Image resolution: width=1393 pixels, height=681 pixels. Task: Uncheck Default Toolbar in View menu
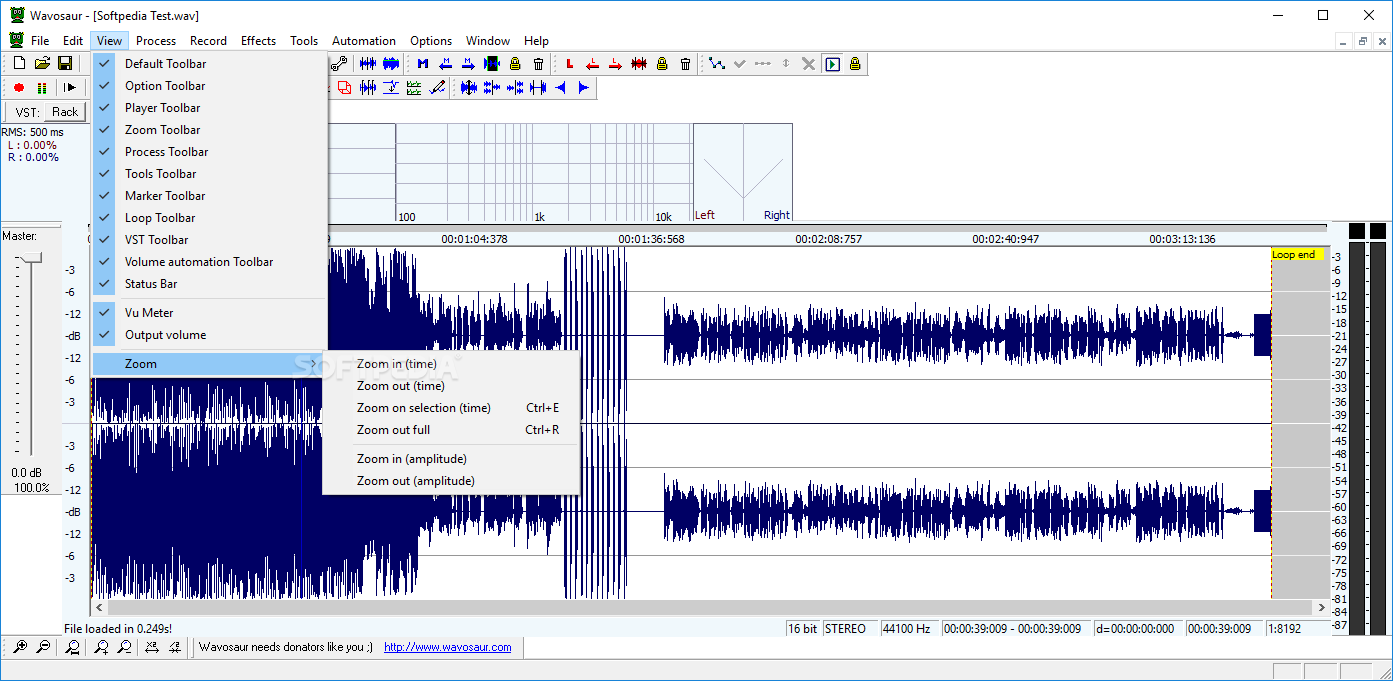coord(210,64)
